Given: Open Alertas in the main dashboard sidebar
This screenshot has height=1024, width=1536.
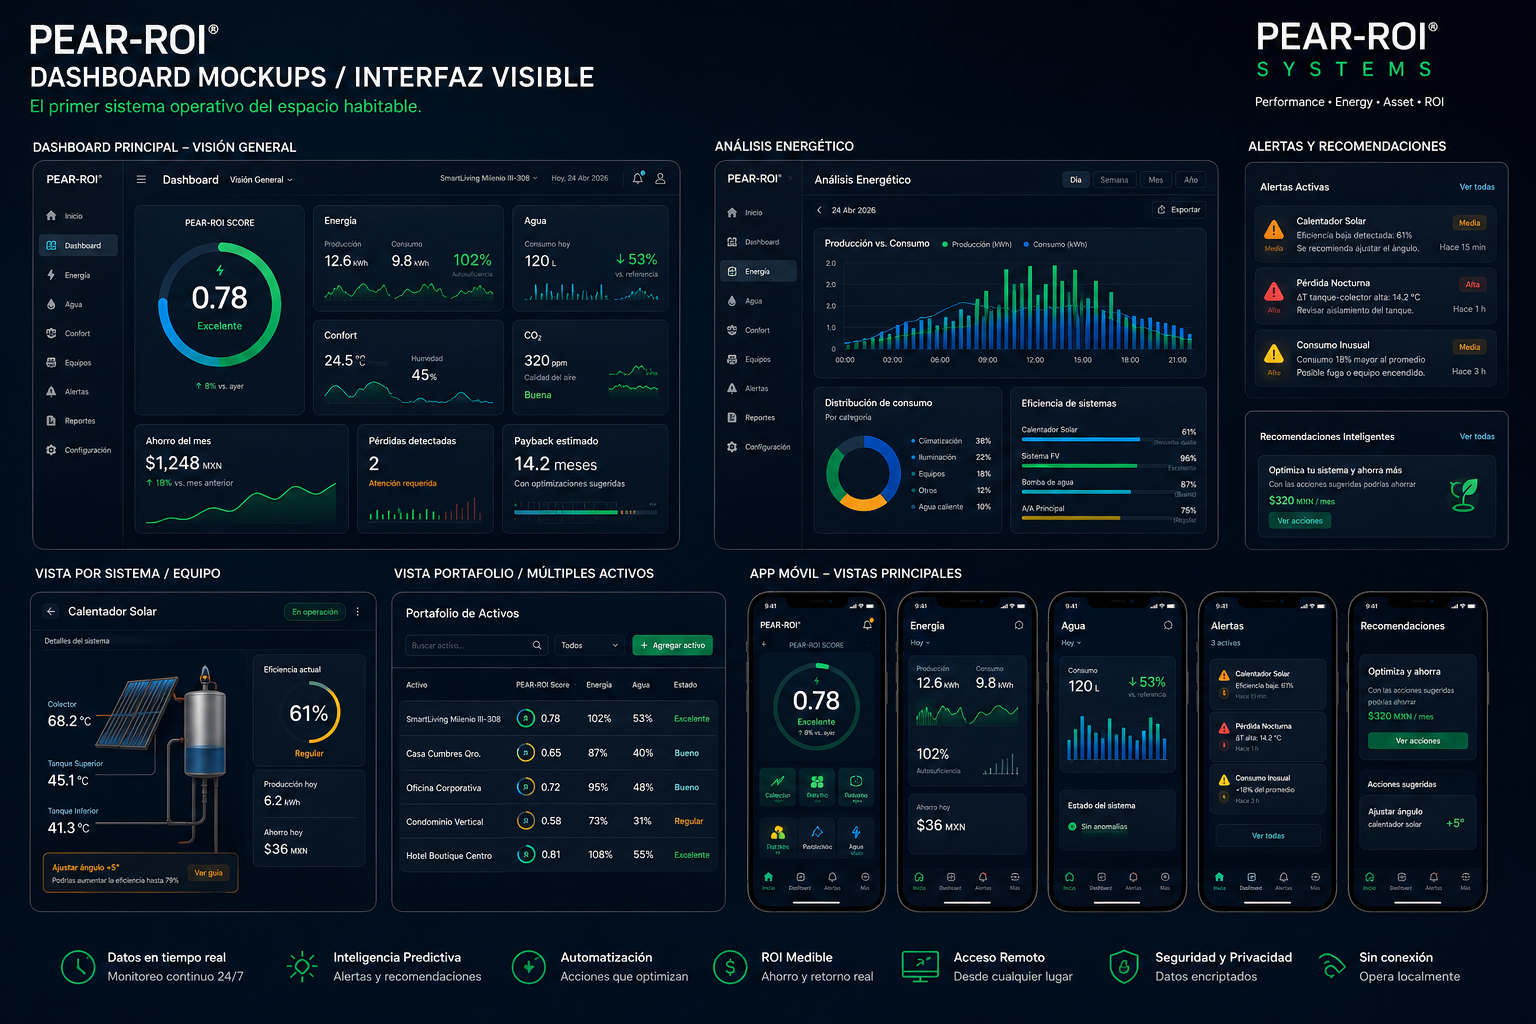Looking at the screenshot, I should [x=68, y=392].
